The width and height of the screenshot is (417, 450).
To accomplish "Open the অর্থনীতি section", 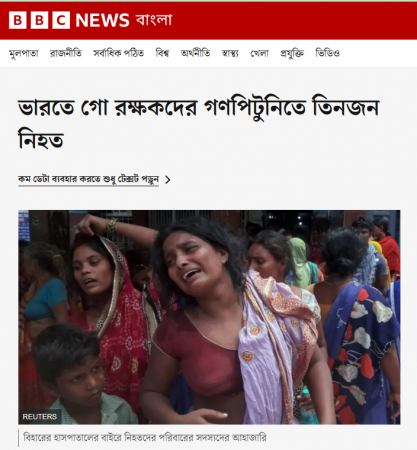I will pyautogui.click(x=195, y=53).
